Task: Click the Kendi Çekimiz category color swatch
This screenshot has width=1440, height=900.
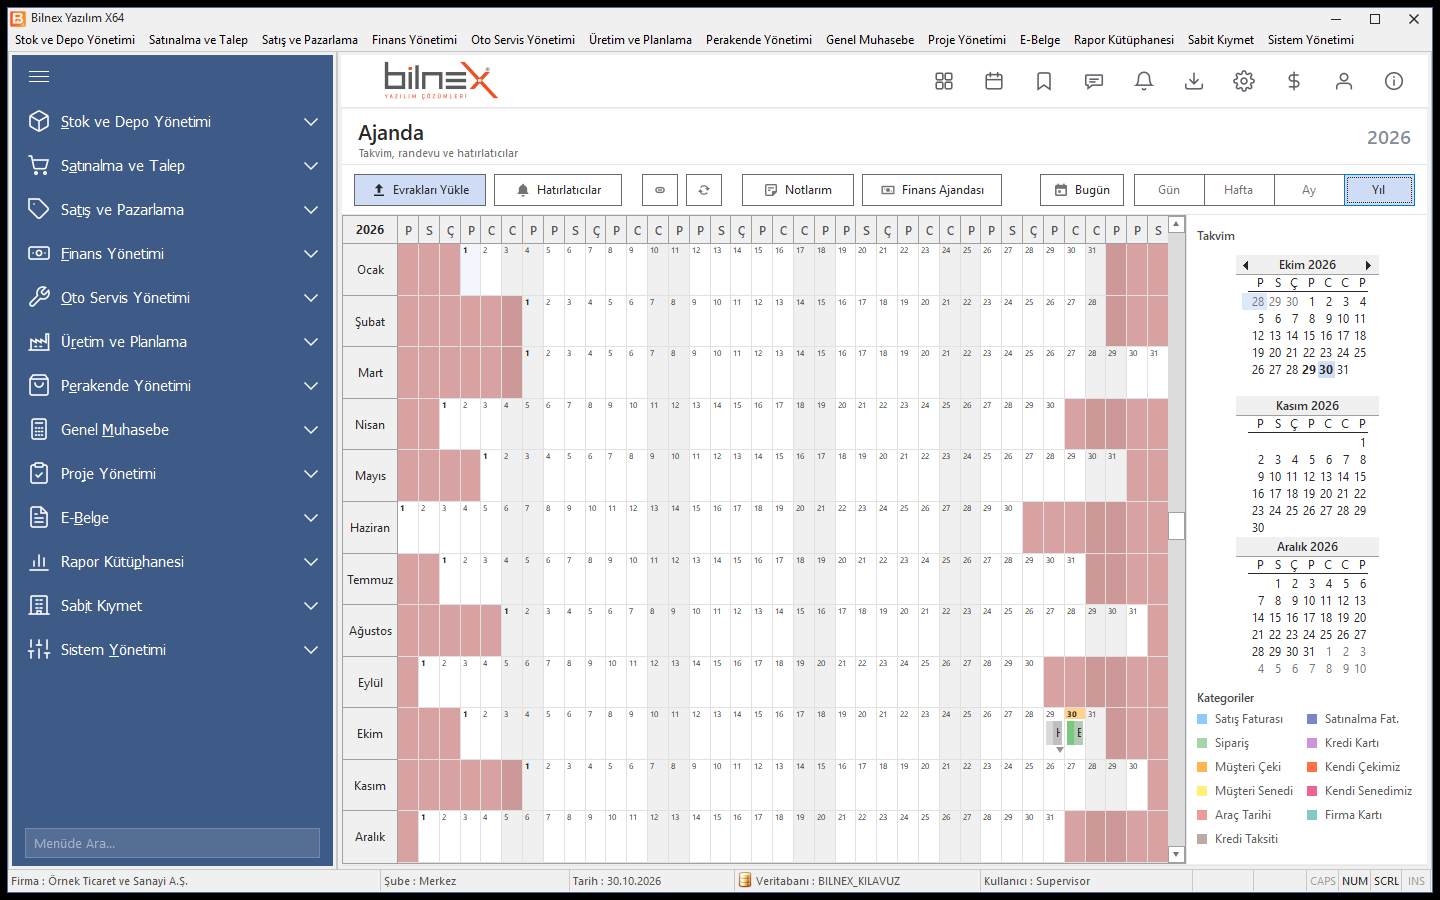Action: (1312, 767)
